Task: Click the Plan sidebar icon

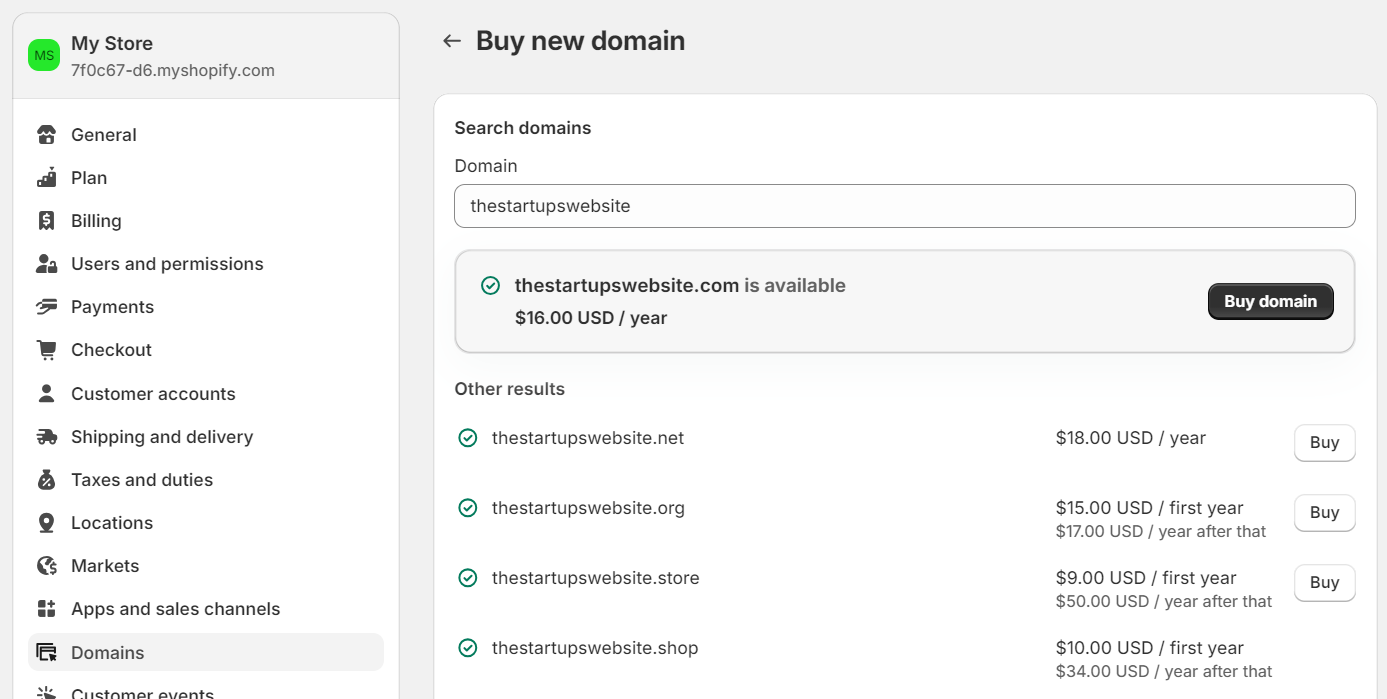Action: 46,177
